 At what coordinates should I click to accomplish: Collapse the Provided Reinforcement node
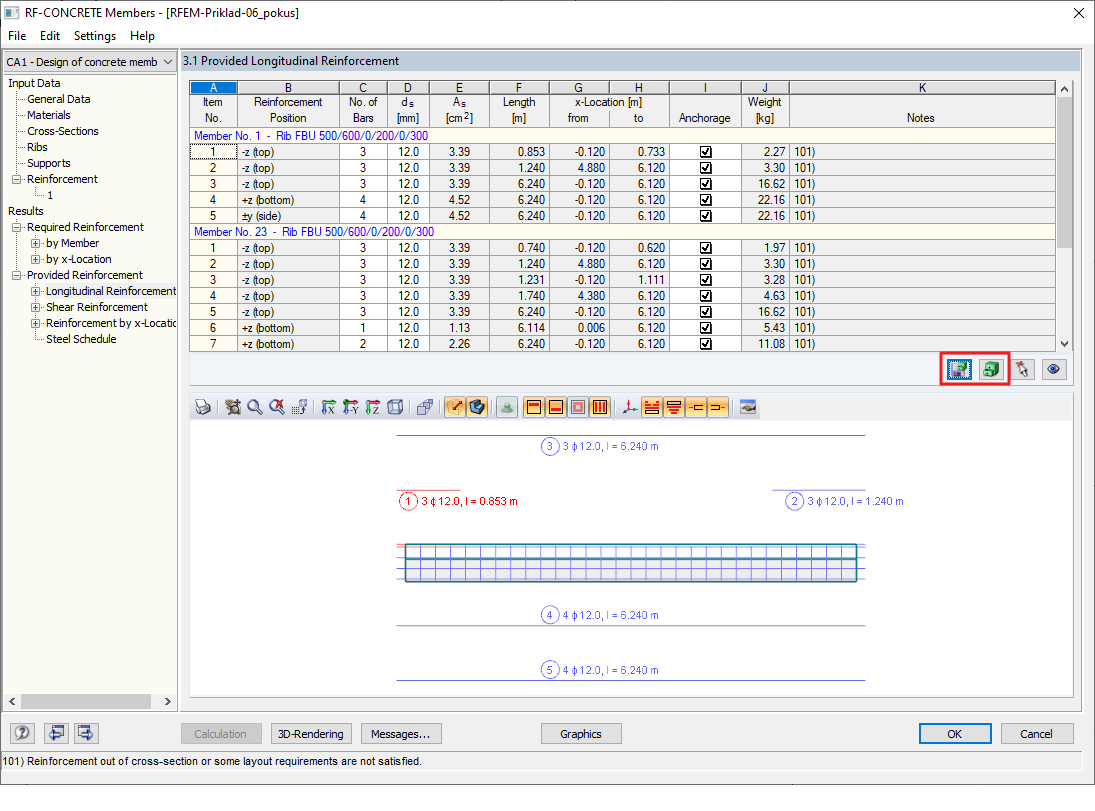[x=16, y=275]
